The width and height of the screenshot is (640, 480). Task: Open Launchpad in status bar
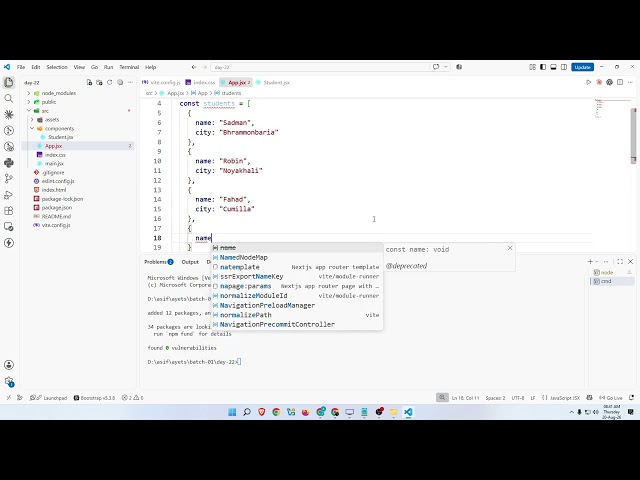point(48,398)
